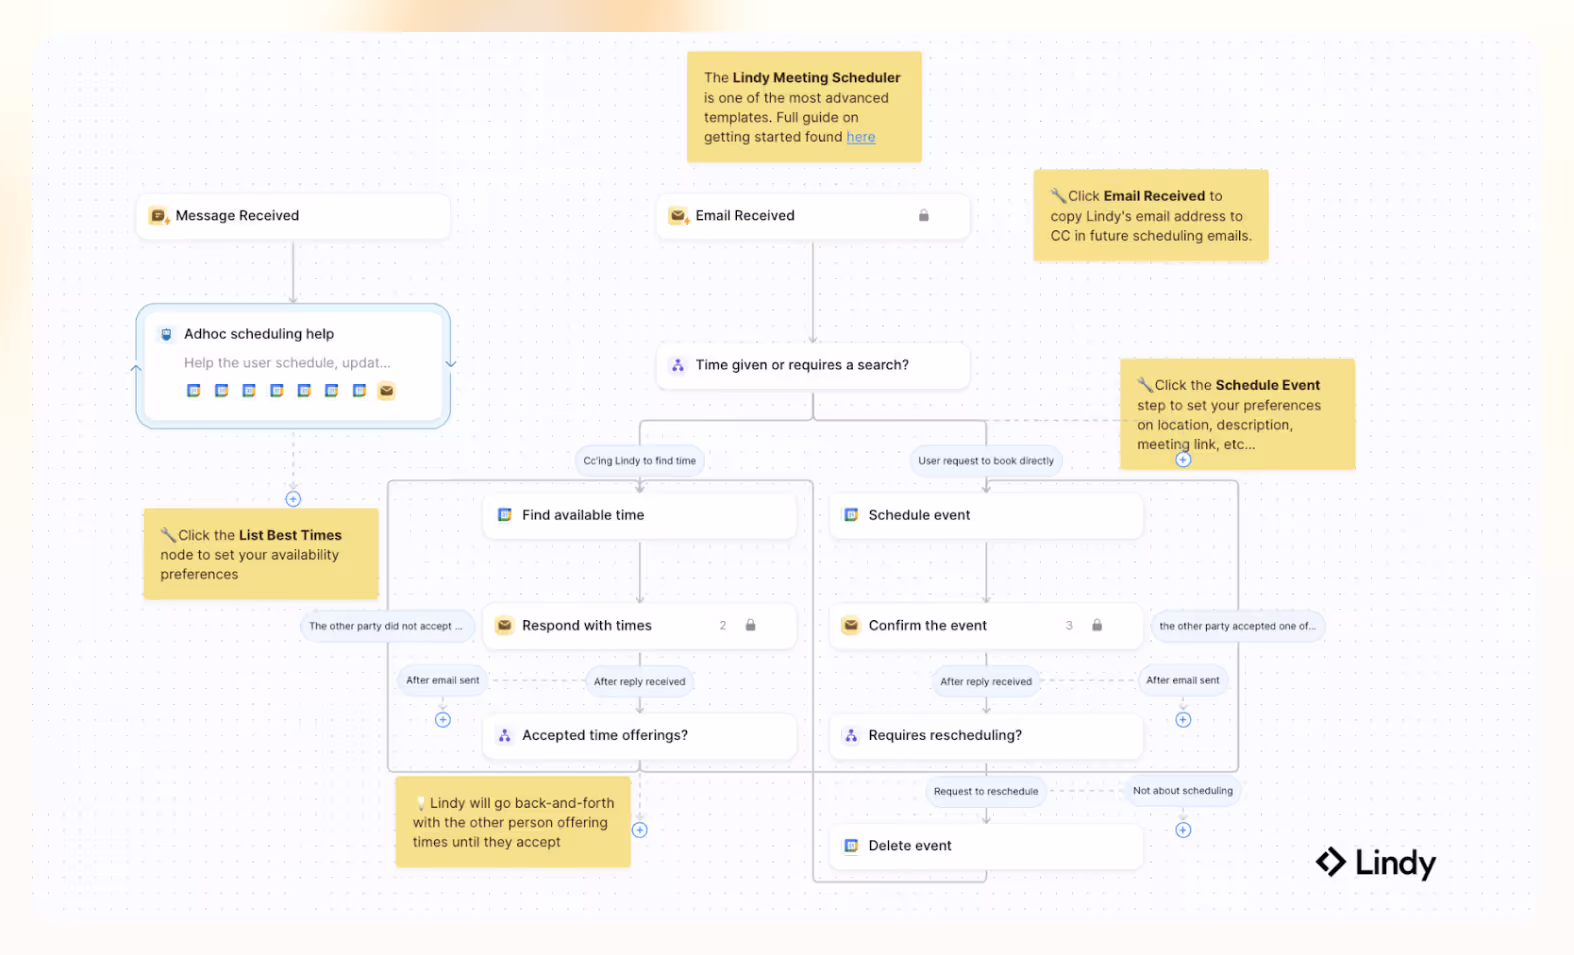The height and width of the screenshot is (955, 1574).
Task: Click down chevron on Adhoc scheduling help edge
Action: tap(451, 364)
